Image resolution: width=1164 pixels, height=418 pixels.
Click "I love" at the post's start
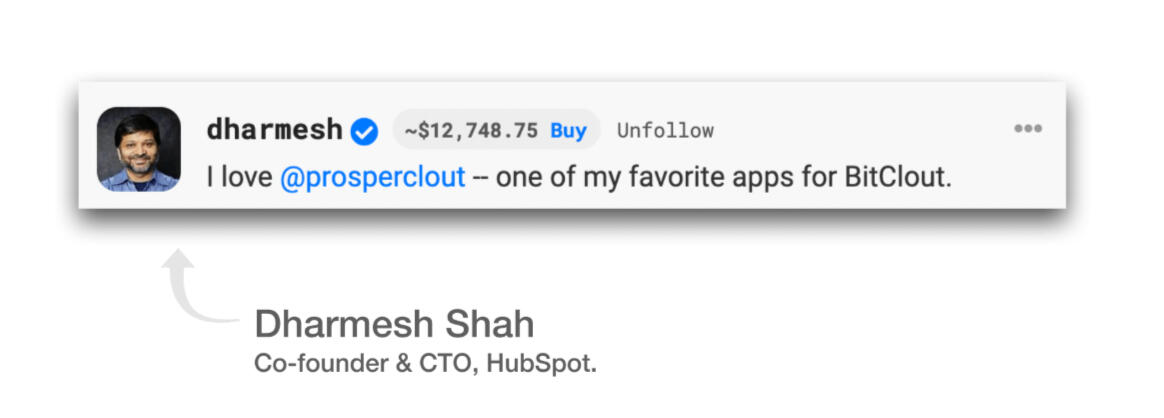coord(240,177)
